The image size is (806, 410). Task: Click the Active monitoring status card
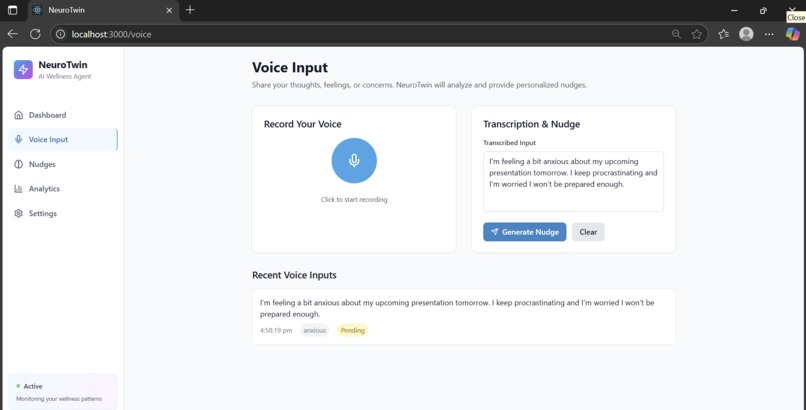[63, 392]
